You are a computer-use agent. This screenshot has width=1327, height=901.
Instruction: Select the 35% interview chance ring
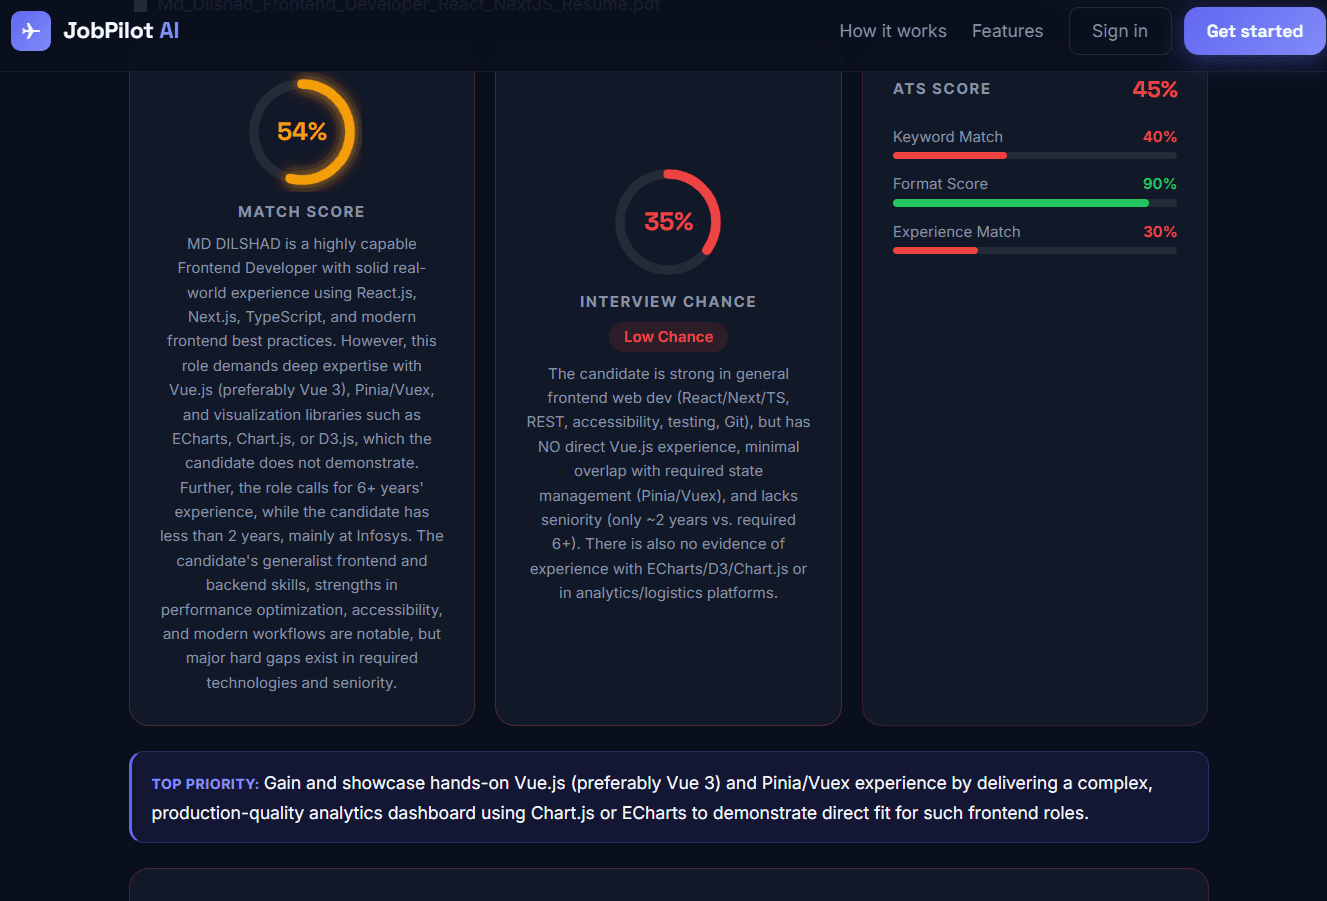point(668,222)
